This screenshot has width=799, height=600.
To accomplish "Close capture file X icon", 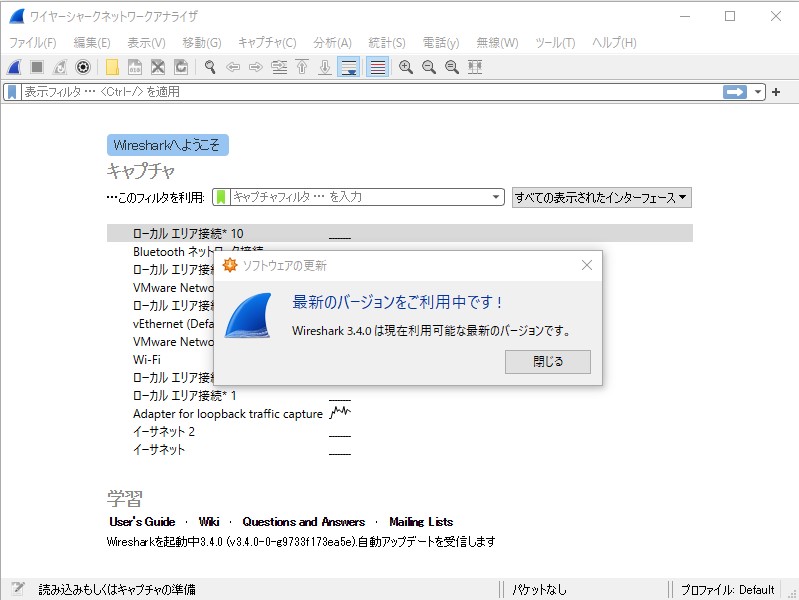I will coord(158,67).
